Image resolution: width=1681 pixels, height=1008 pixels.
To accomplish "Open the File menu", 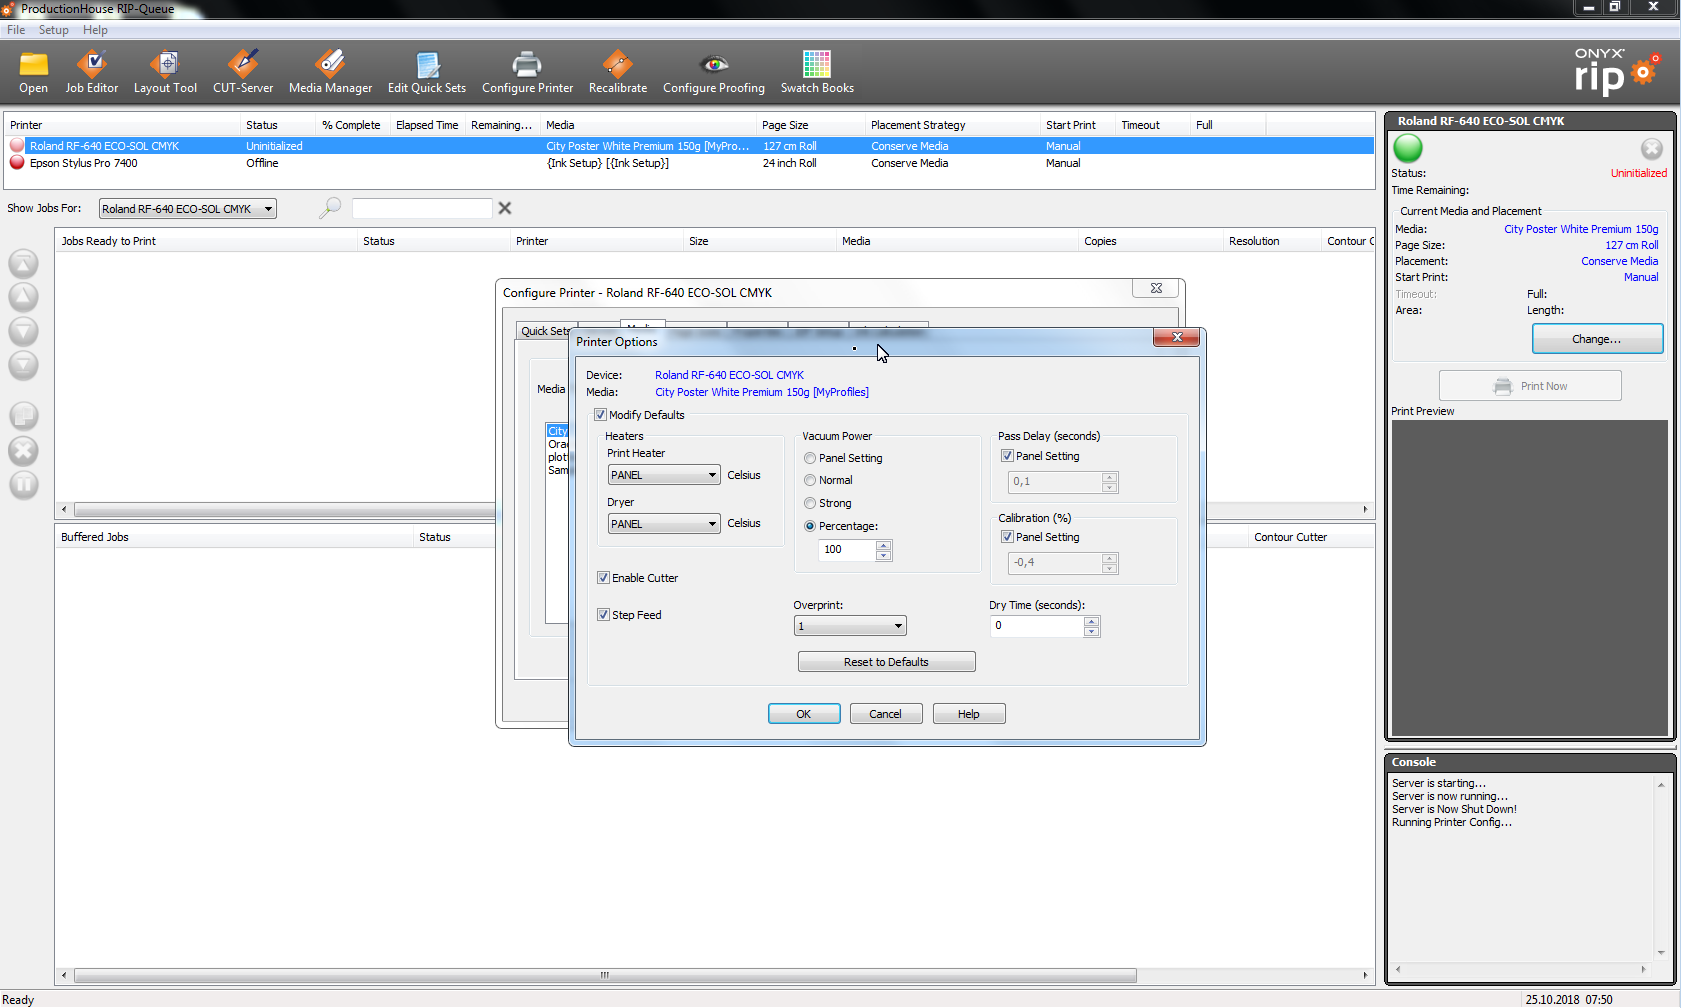I will coord(16,30).
